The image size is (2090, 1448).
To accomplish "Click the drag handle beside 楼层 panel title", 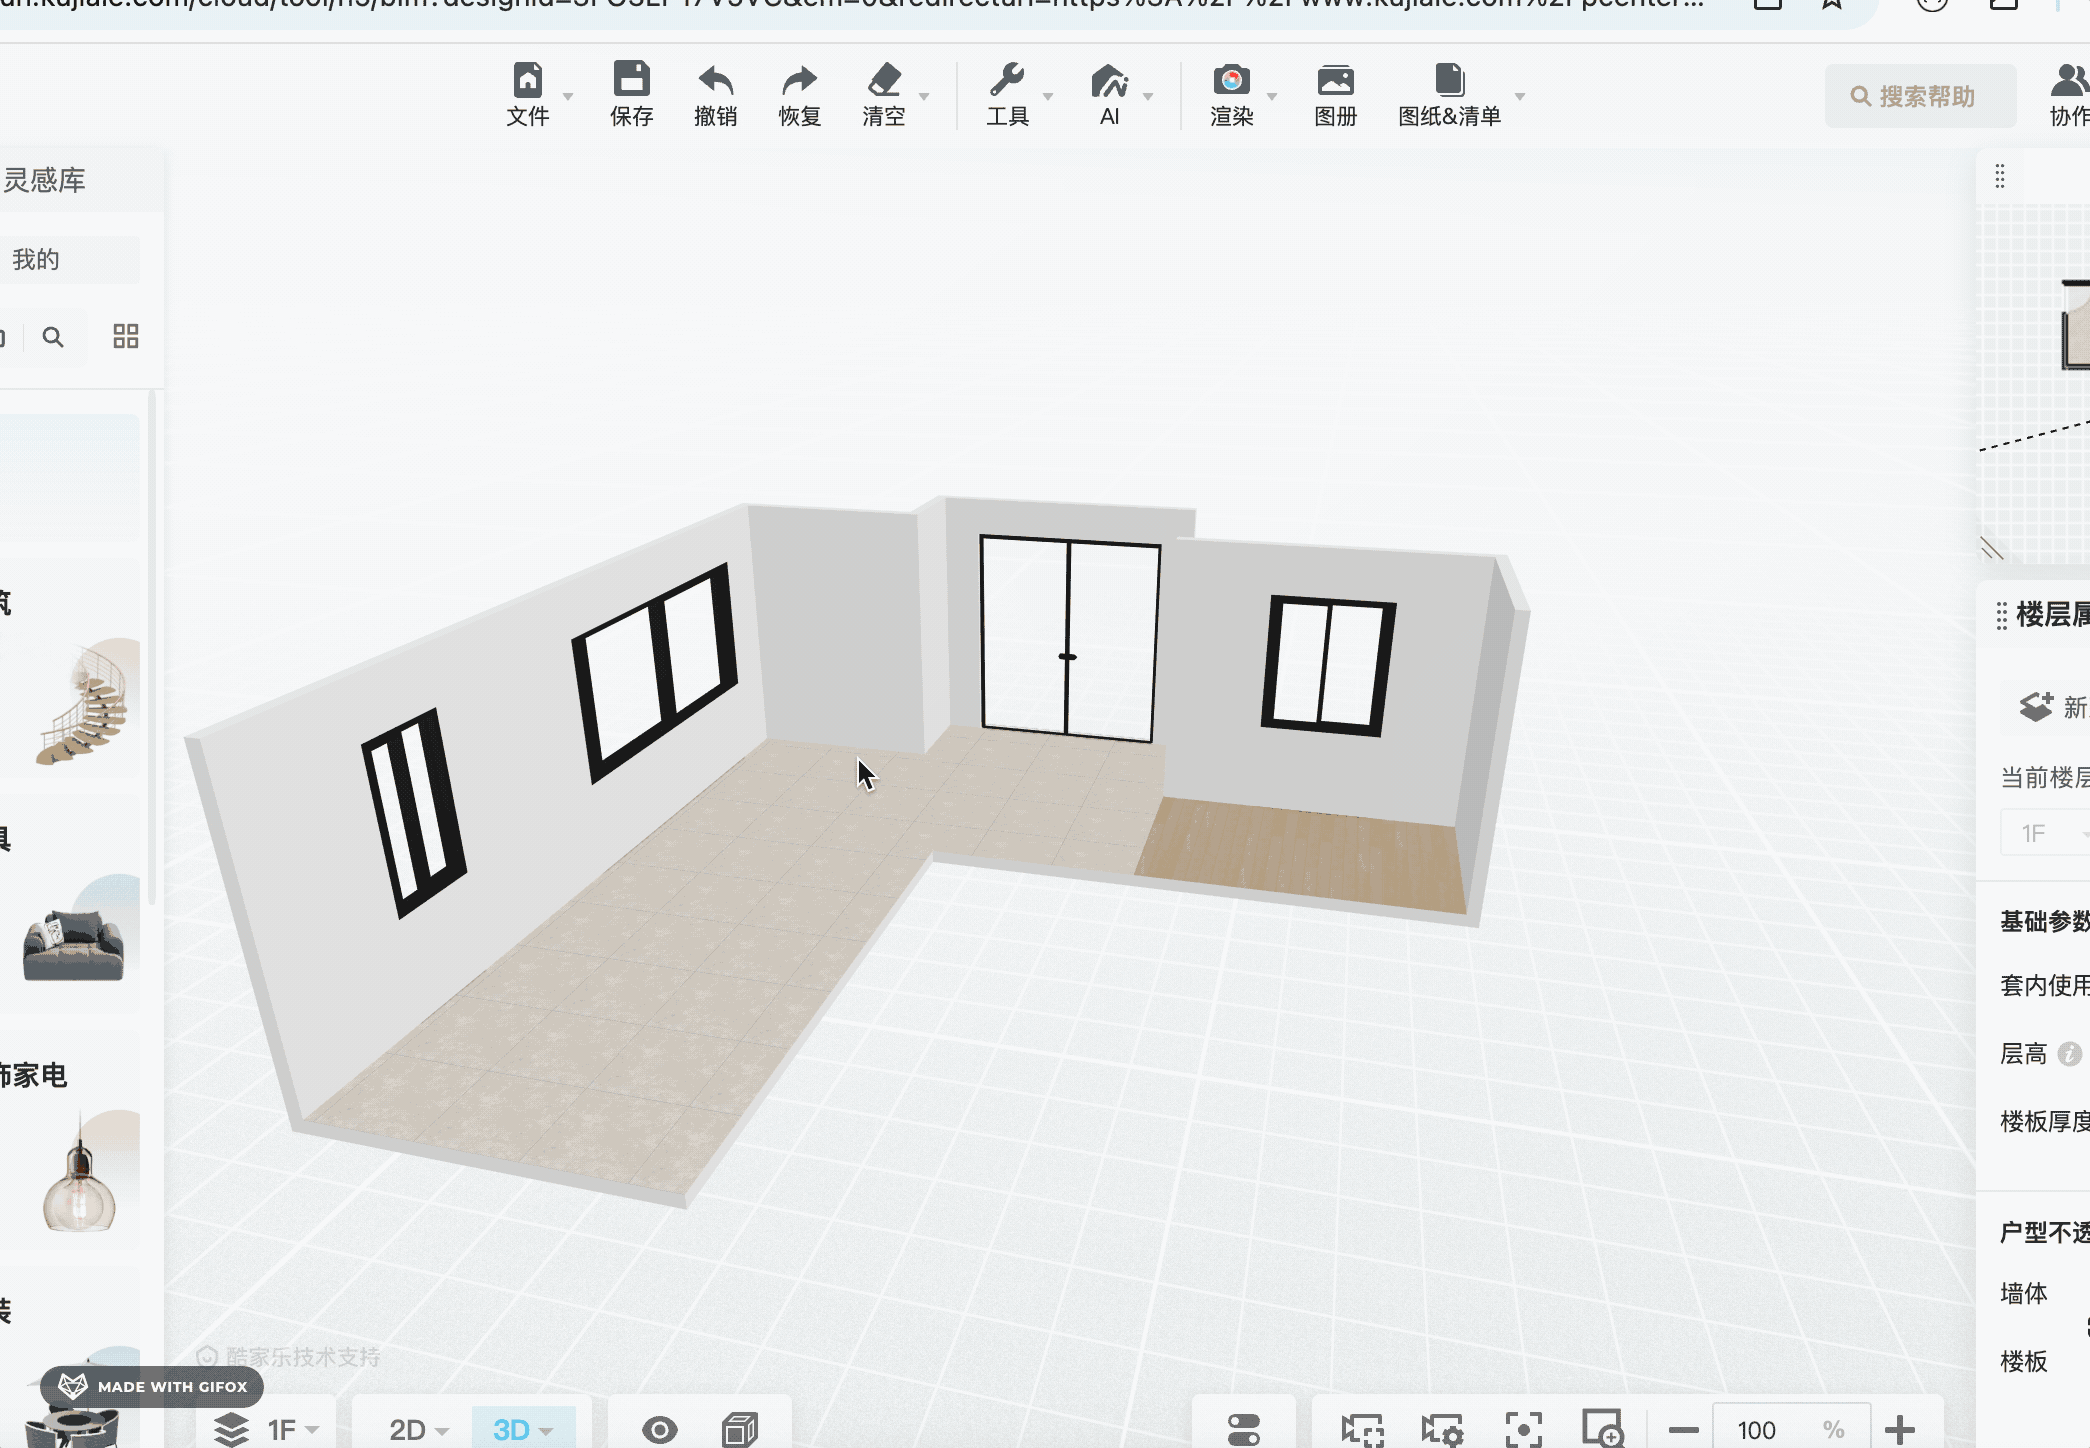I will [2002, 616].
